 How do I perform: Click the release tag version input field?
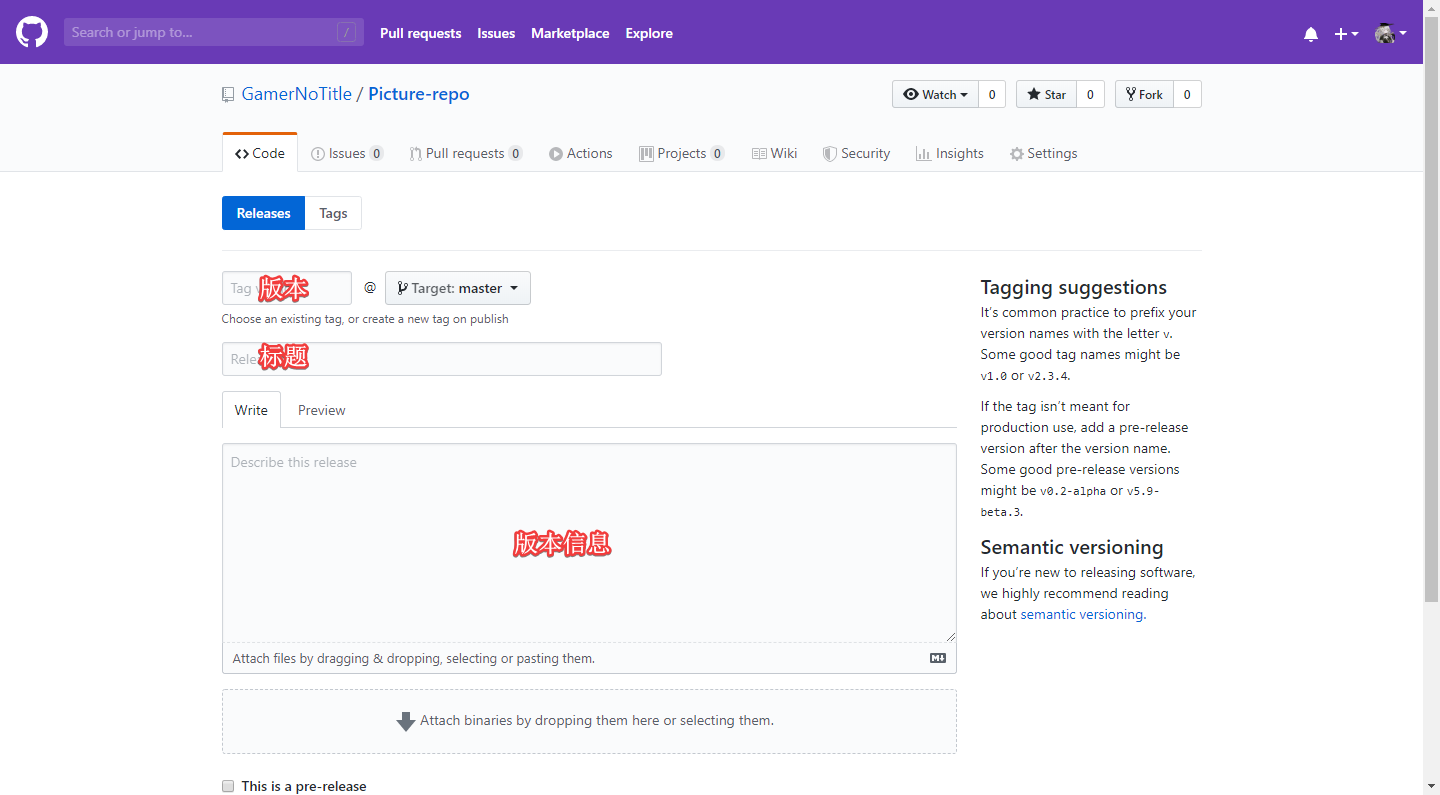(286, 288)
